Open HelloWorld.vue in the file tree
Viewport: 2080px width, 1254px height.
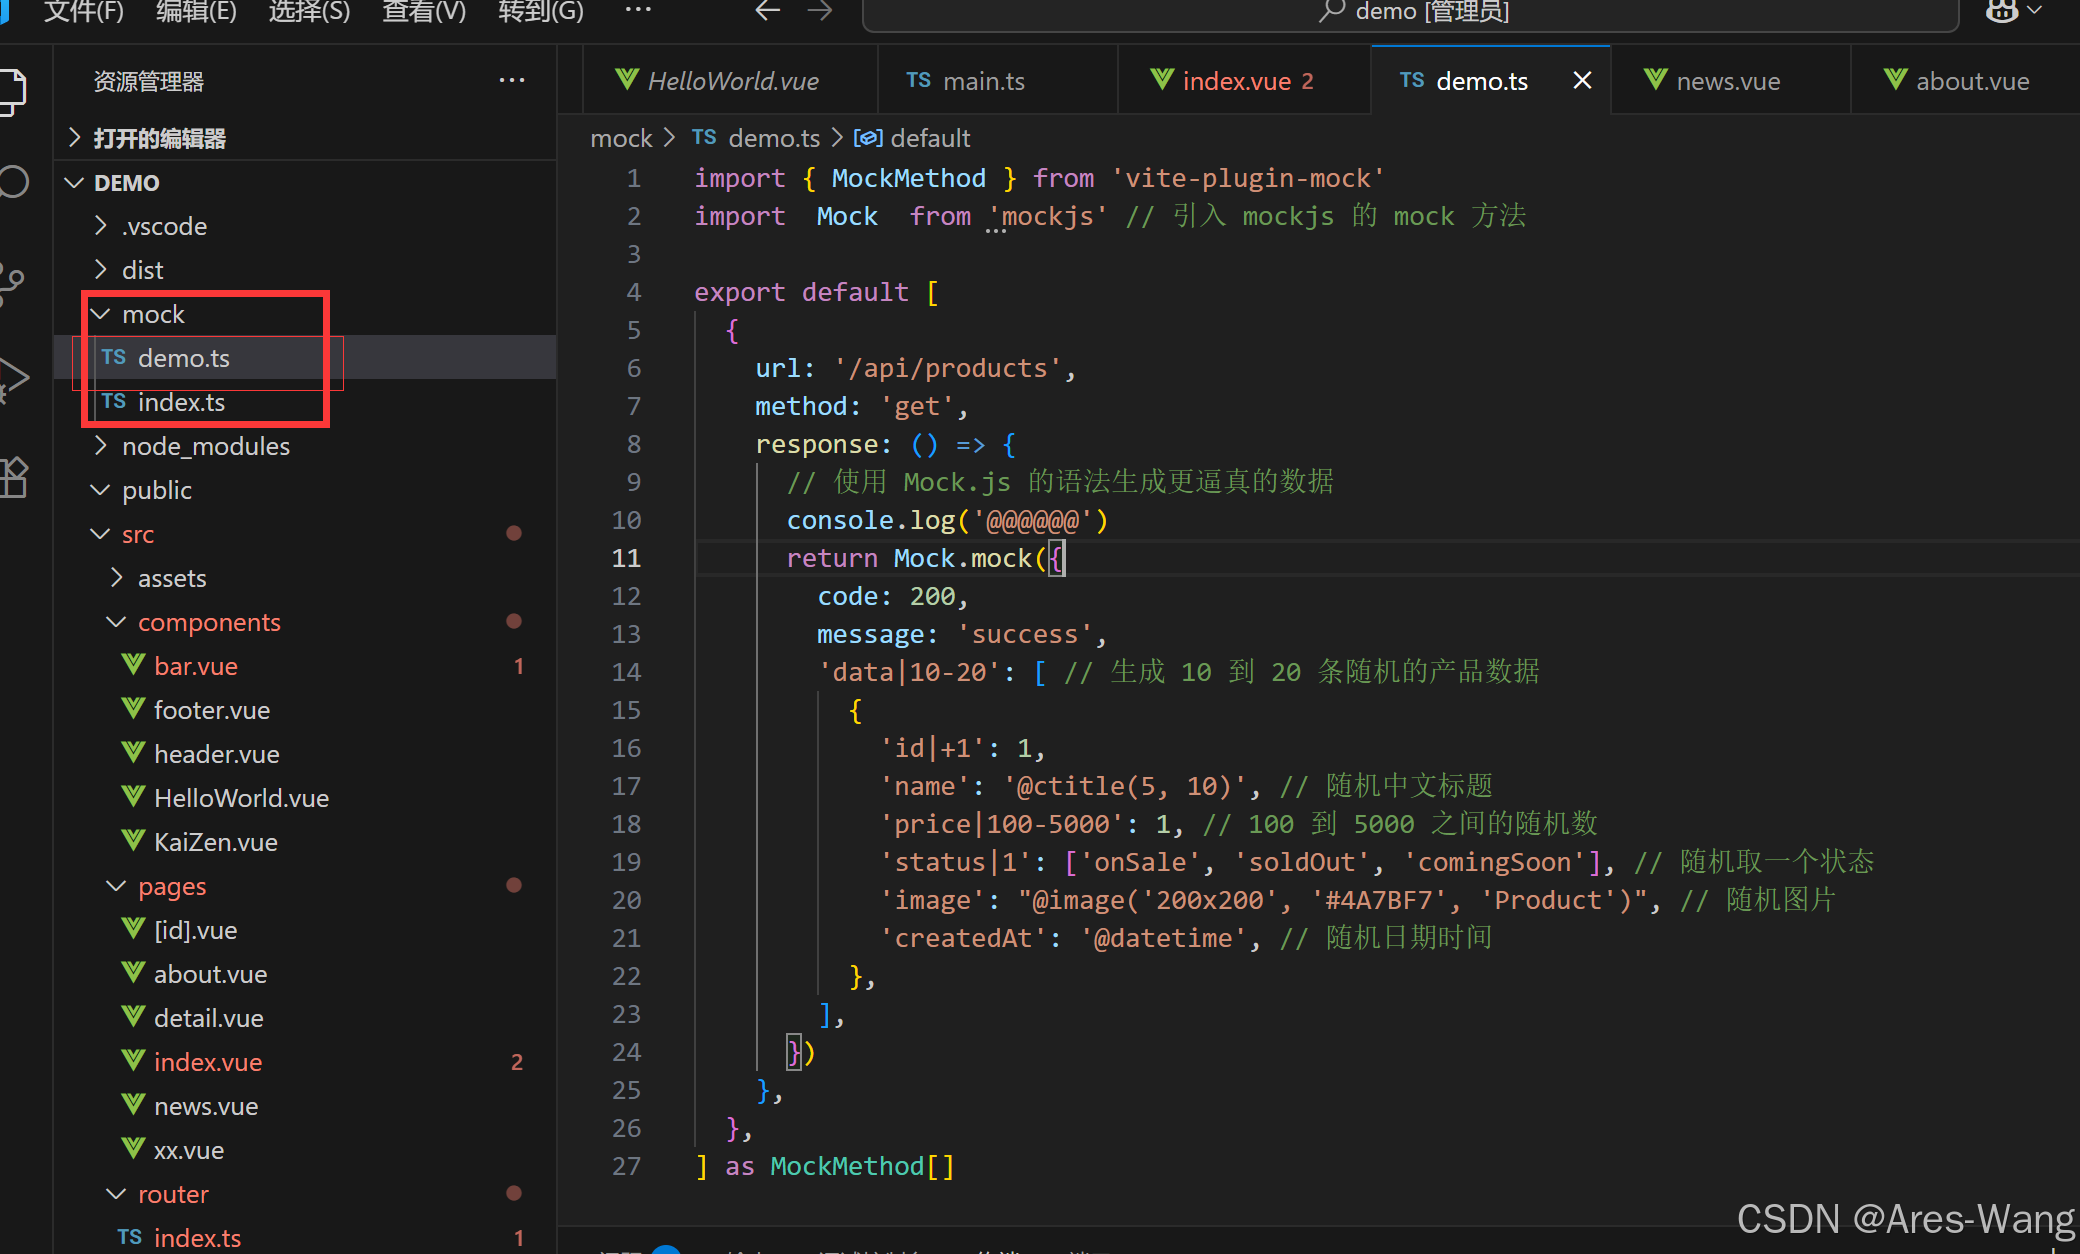[x=305, y=798]
